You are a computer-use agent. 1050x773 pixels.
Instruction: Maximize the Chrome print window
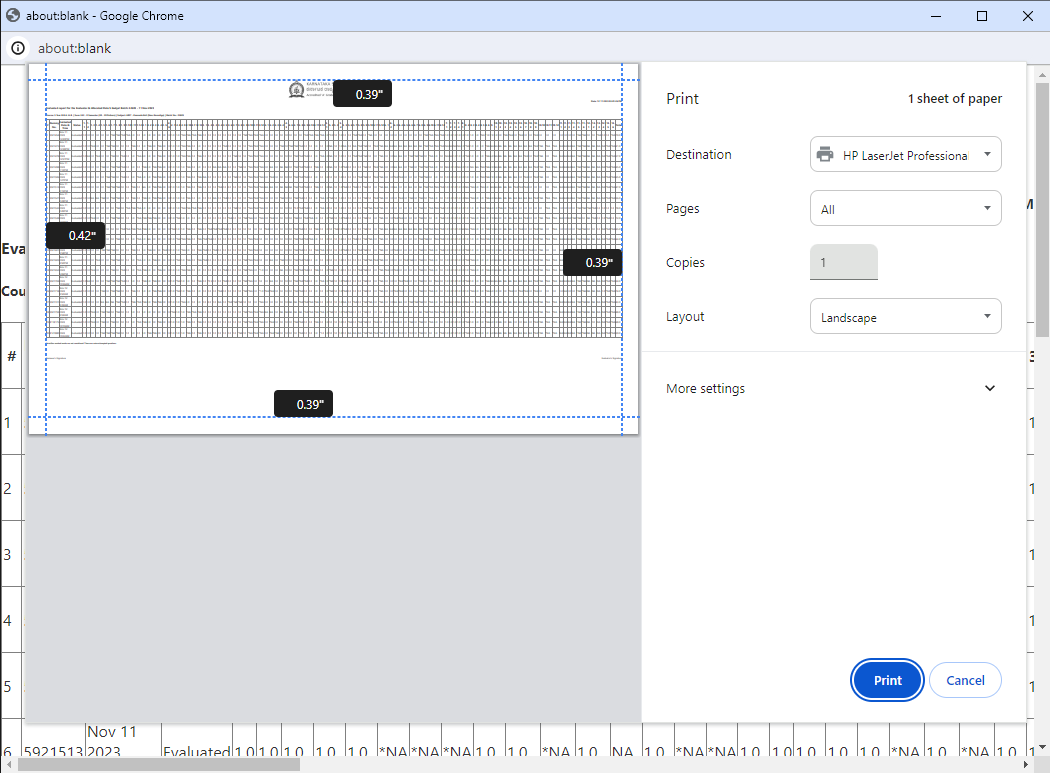point(982,16)
